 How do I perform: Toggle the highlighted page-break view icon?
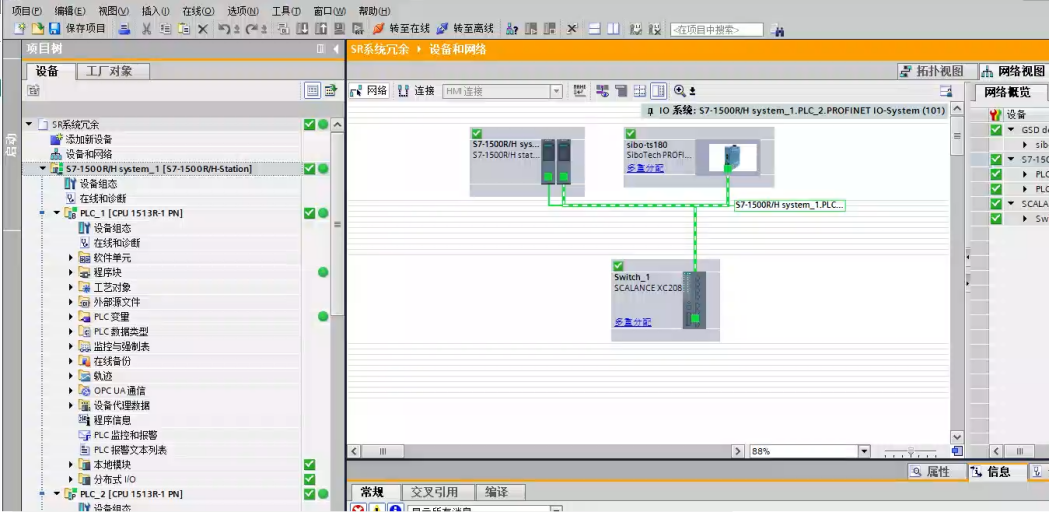pyautogui.click(x=658, y=91)
